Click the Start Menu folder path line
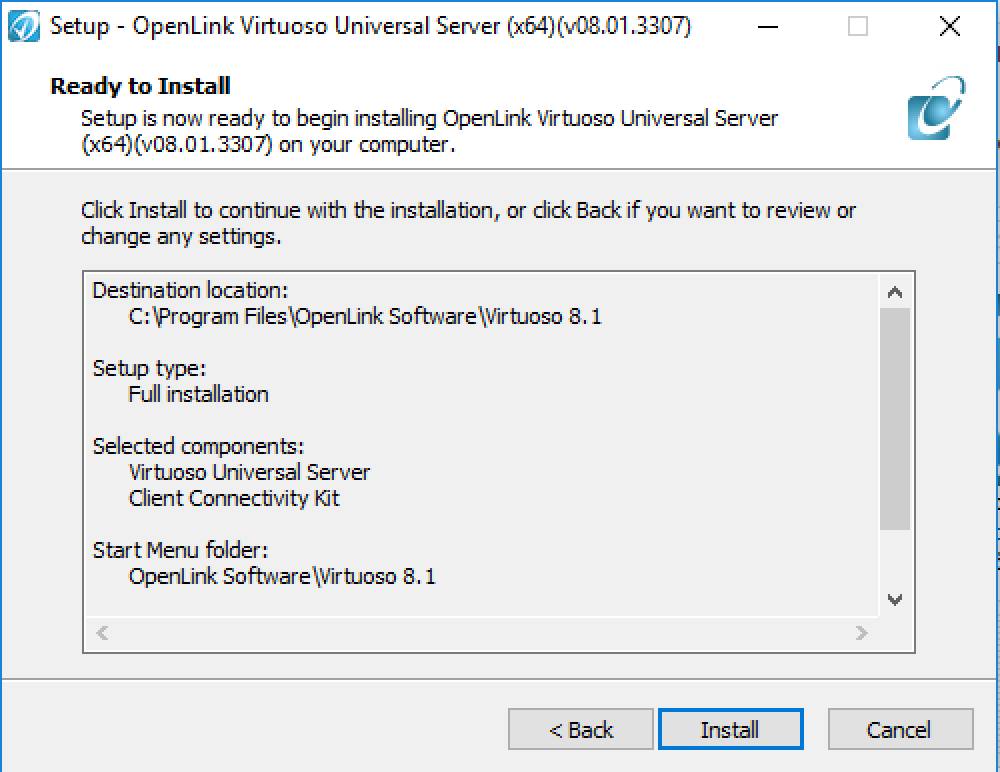The width and height of the screenshot is (1000, 772). pyautogui.click(x=282, y=576)
